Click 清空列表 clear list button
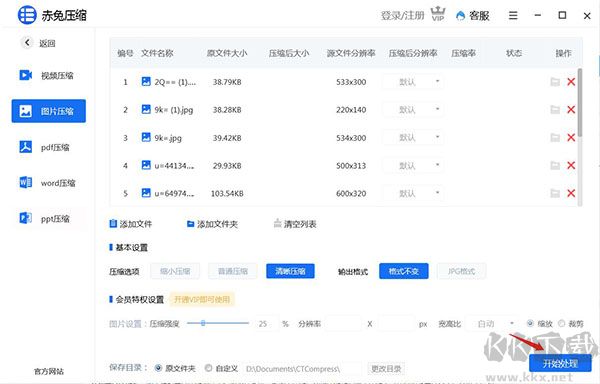Image resolution: width=600 pixels, height=384 pixels. tap(295, 224)
